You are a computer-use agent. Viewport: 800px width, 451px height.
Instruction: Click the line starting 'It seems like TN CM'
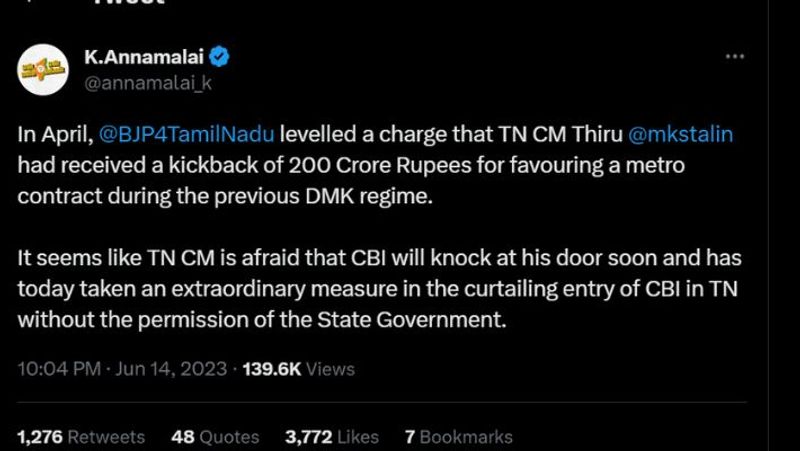tap(379, 258)
